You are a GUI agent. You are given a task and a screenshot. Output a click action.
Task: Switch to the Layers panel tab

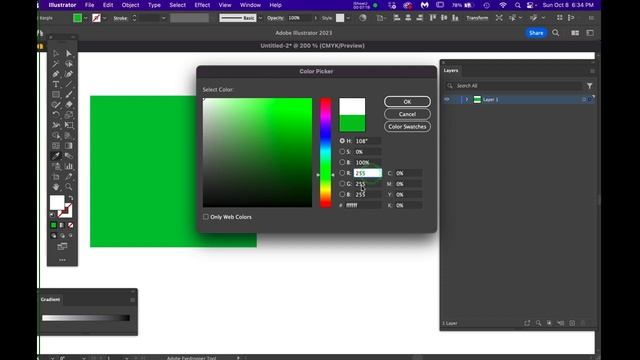click(451, 70)
